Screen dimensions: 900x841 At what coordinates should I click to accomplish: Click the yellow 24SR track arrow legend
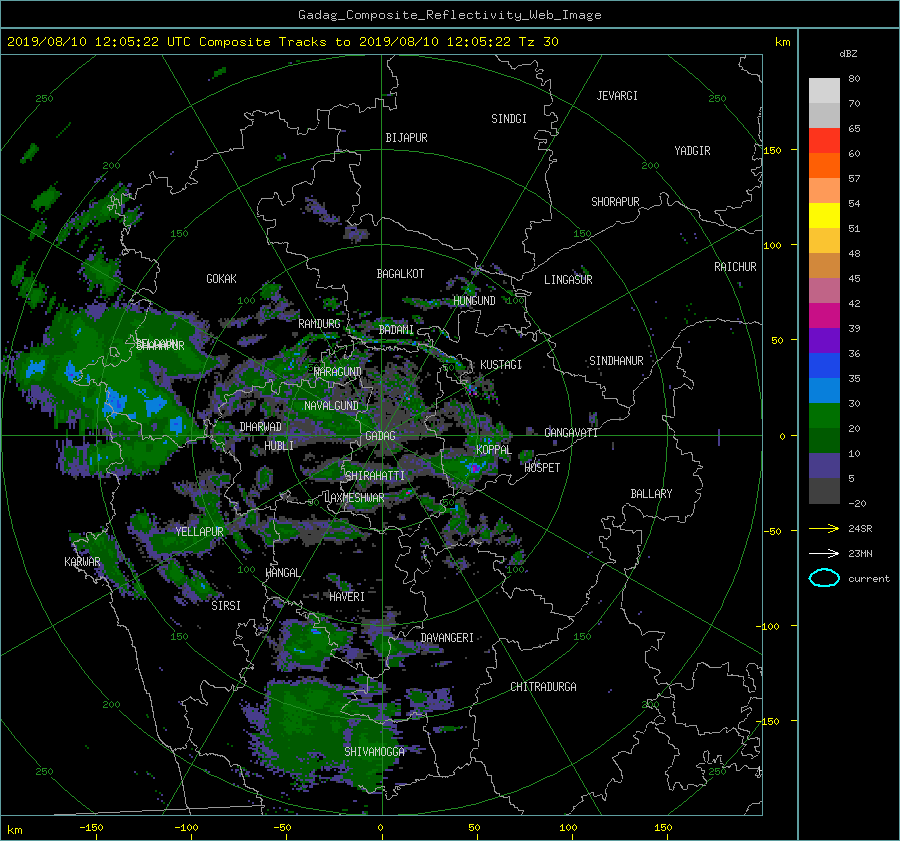(824, 529)
